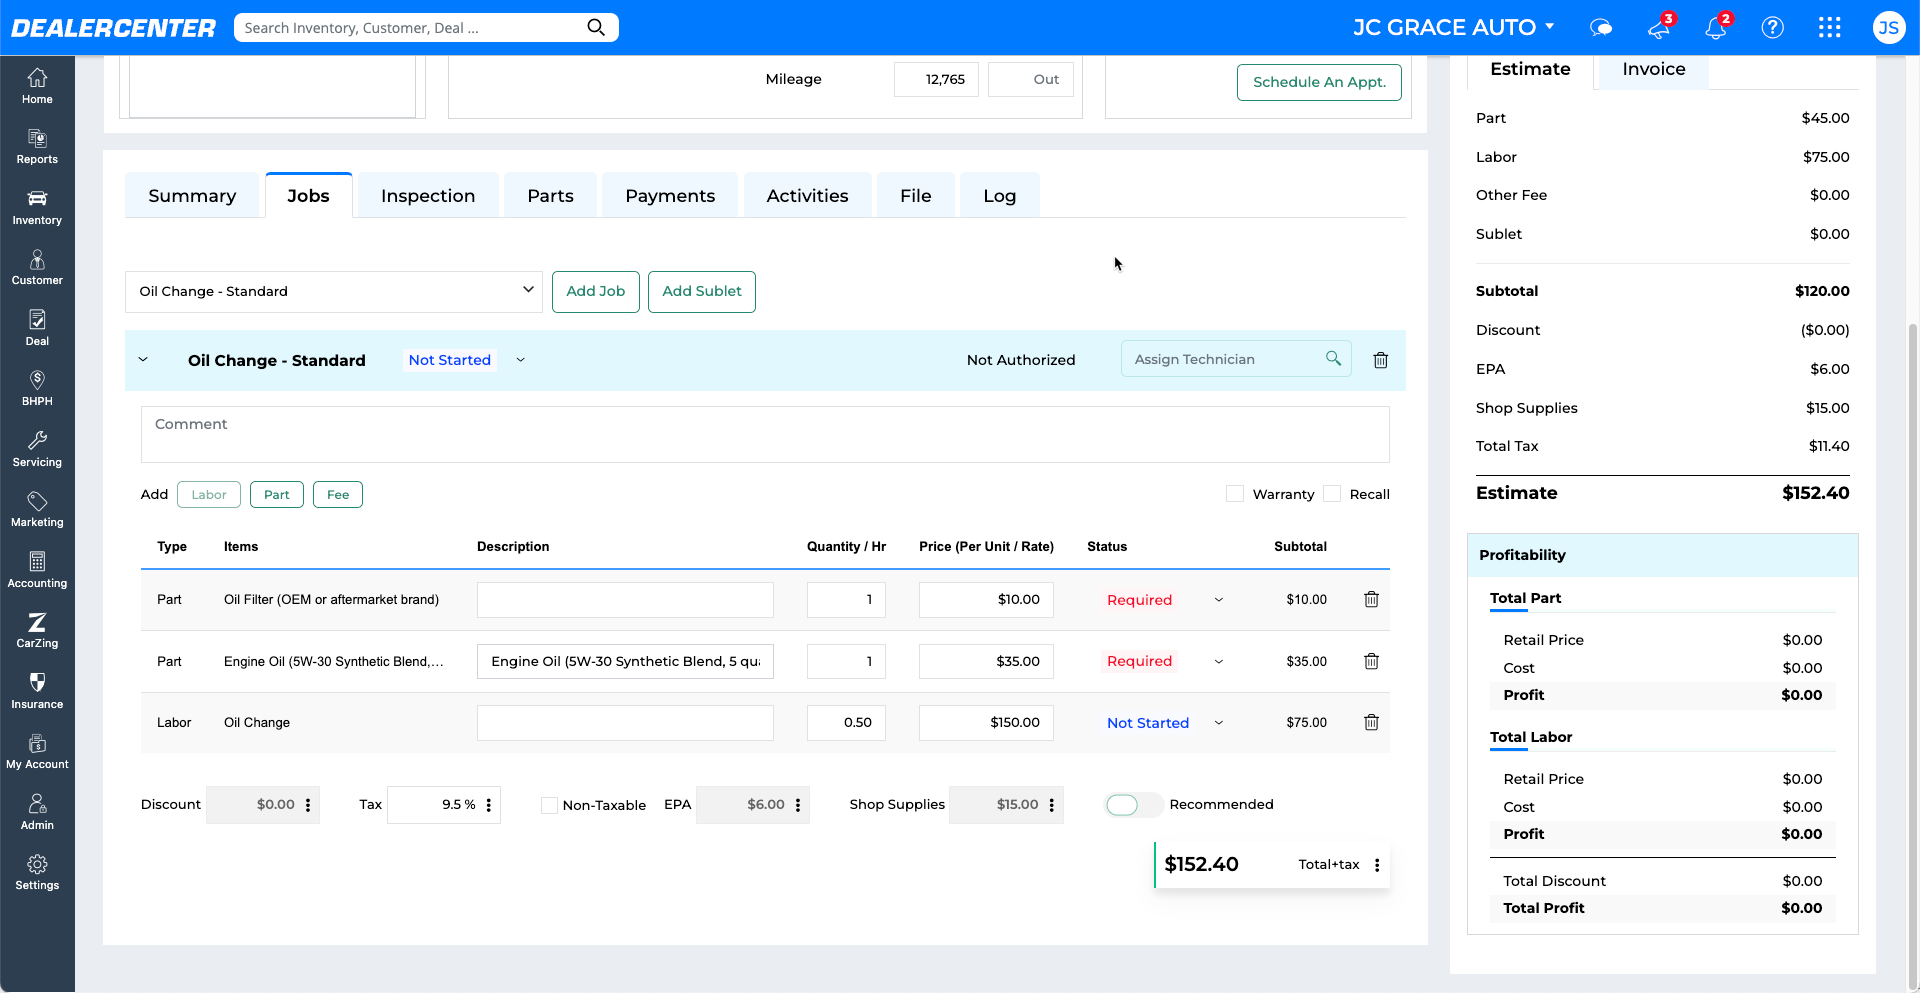This screenshot has height=993, width=1920.
Task: Open the job Not Started status dropdown
Action: pyautogui.click(x=521, y=360)
